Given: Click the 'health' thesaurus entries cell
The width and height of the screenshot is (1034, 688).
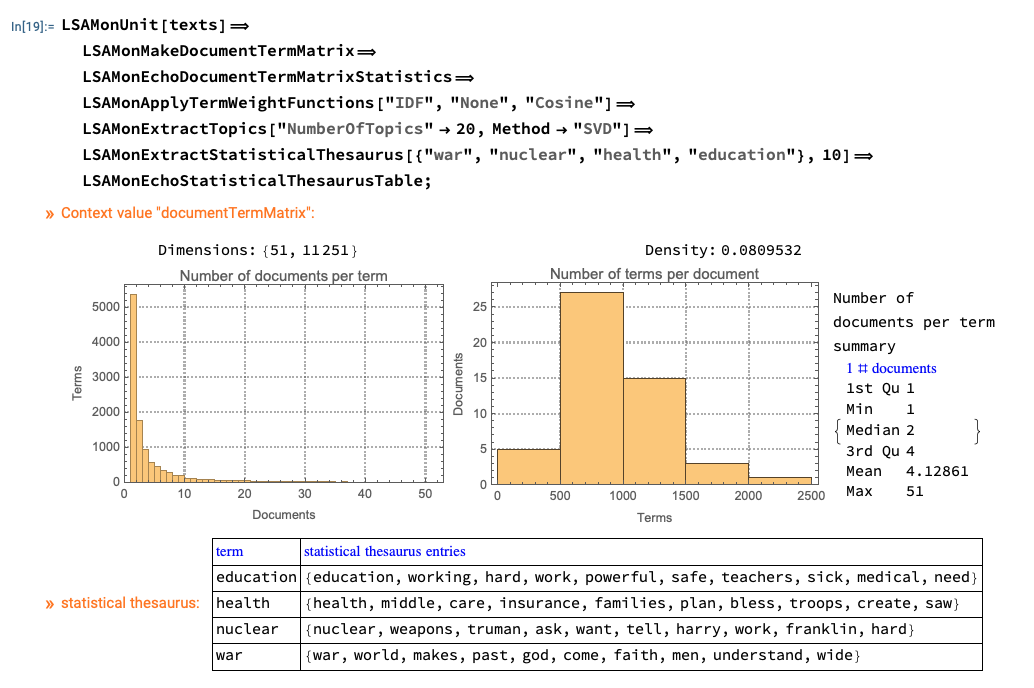Looking at the screenshot, I should pos(632,603).
